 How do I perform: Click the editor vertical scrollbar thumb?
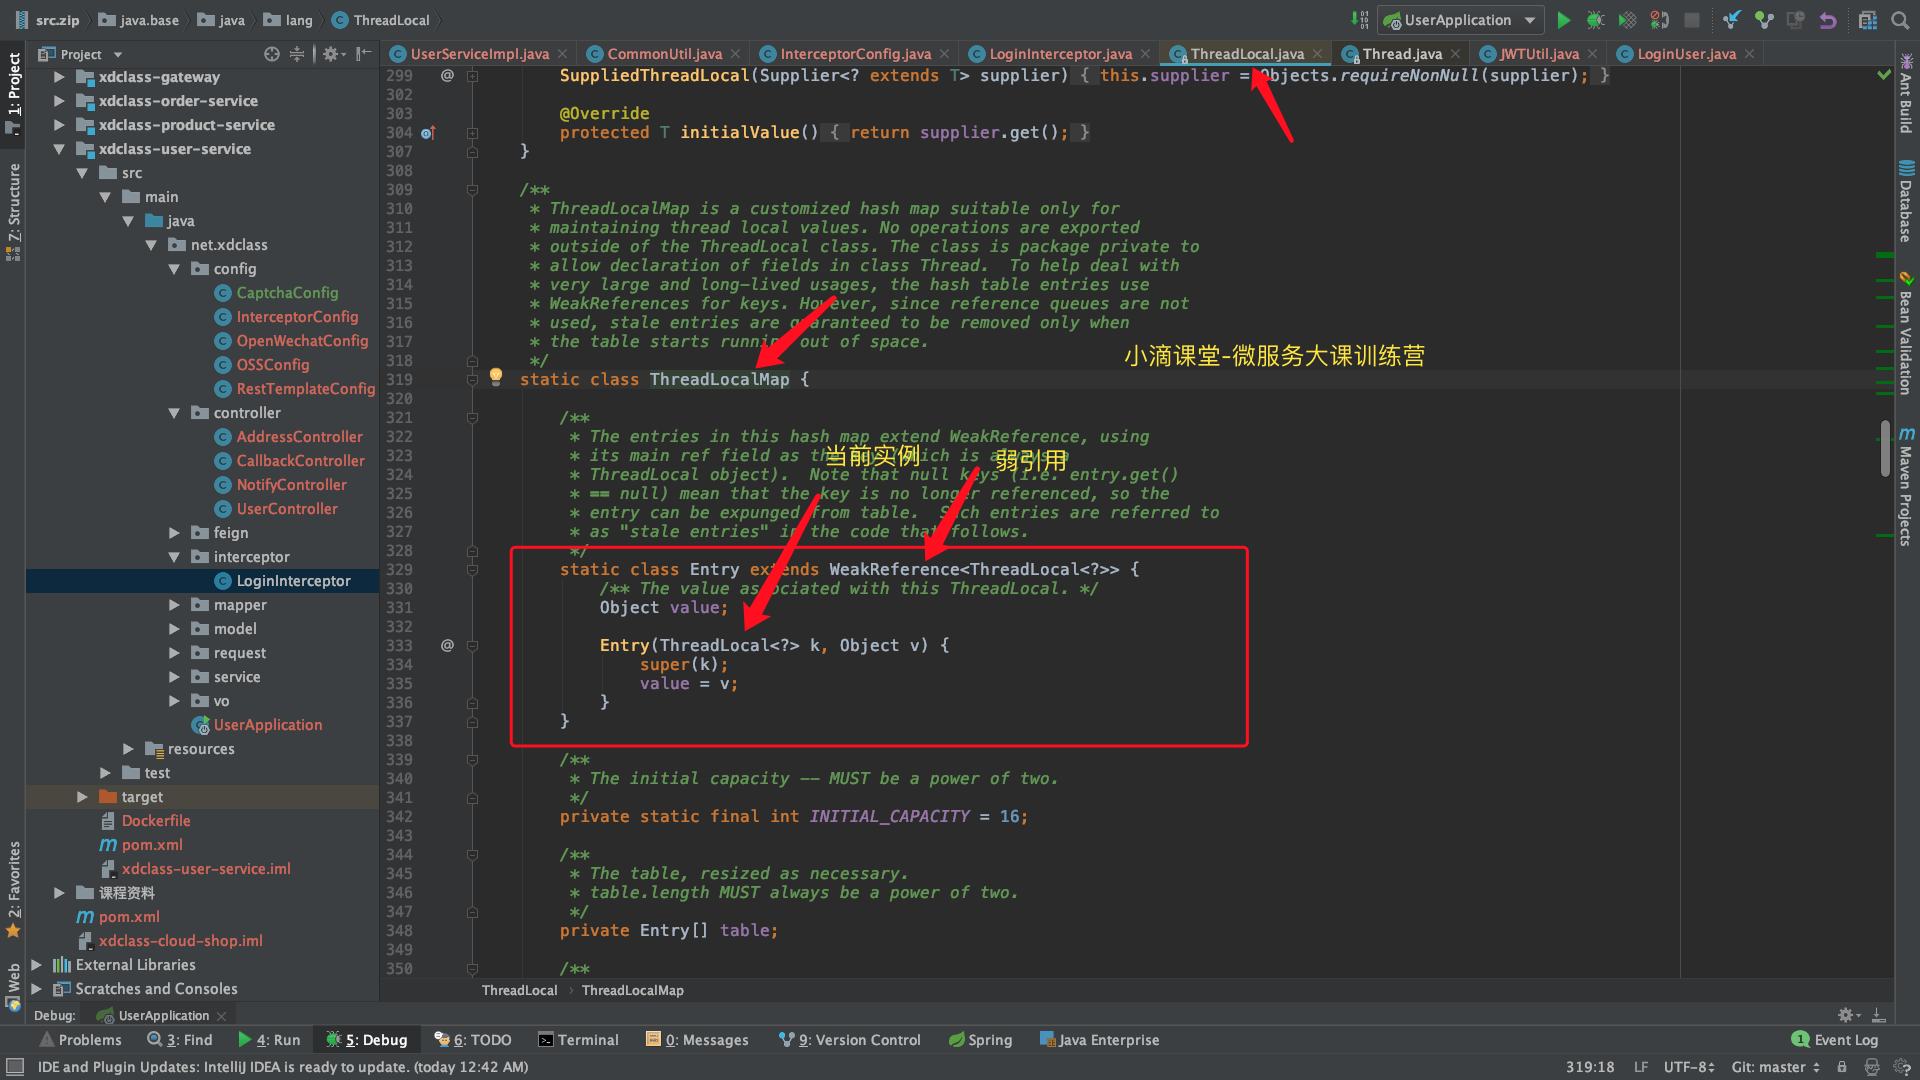1884,448
